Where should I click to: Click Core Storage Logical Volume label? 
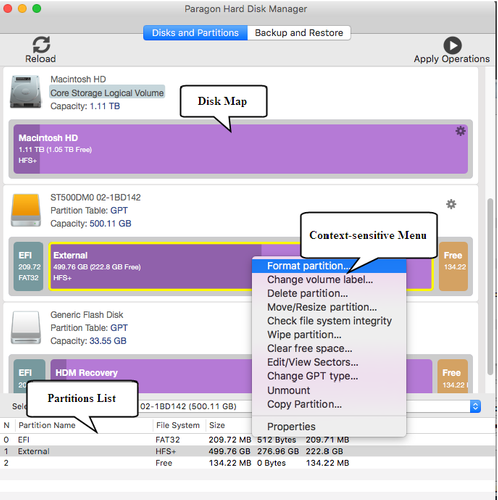click(x=107, y=93)
